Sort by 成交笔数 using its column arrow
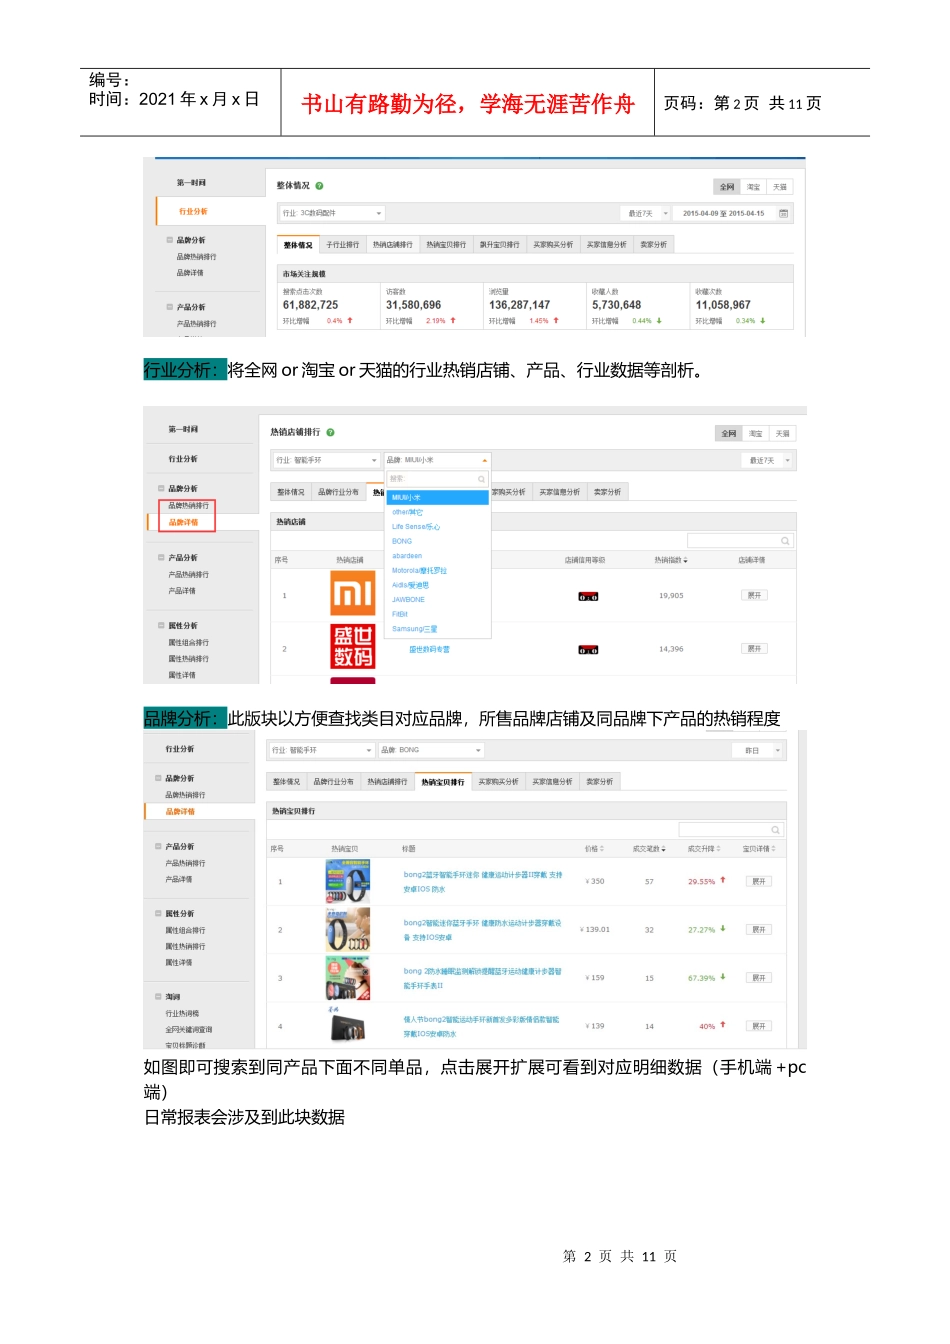The height and width of the screenshot is (1344, 950). coord(664,849)
